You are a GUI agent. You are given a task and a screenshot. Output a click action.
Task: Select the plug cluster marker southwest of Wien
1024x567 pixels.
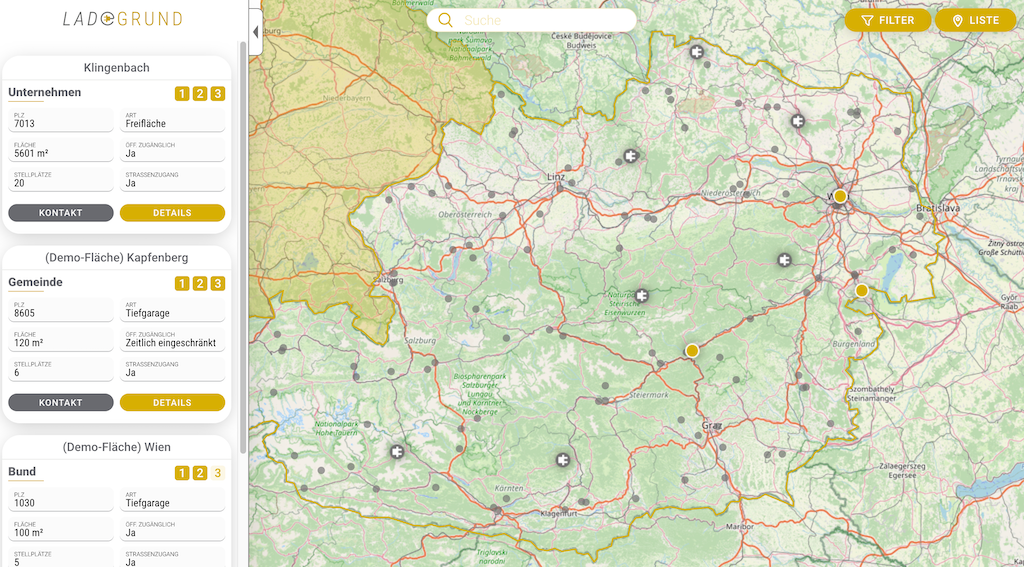785,260
